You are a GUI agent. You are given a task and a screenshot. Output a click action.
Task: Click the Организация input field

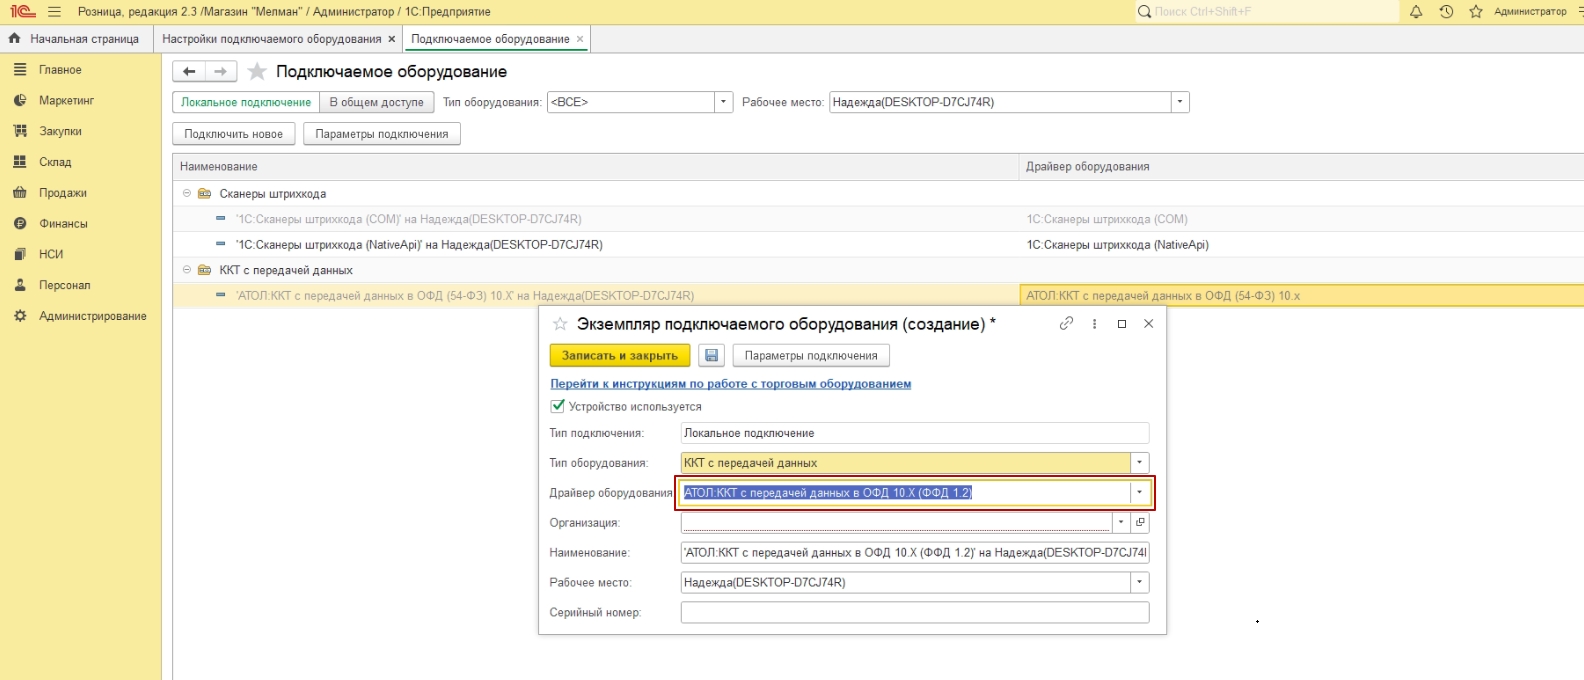click(896, 523)
